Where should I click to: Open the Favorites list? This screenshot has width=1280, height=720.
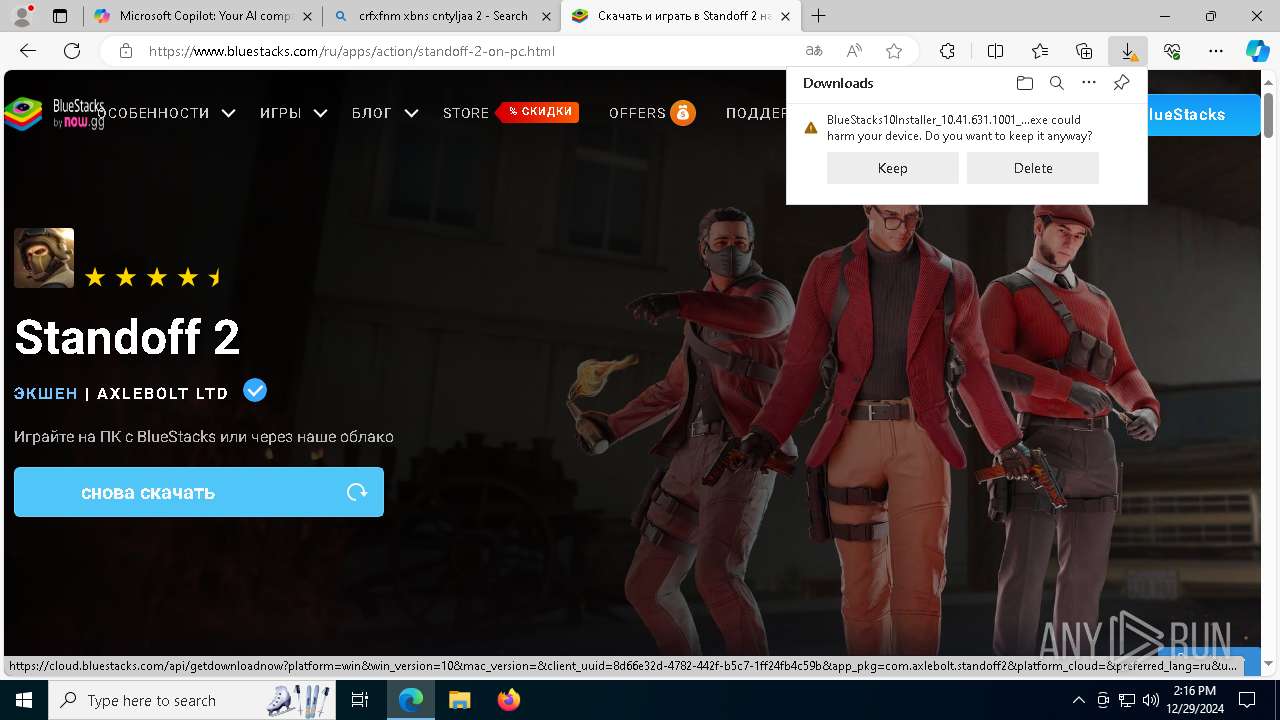point(1040,51)
